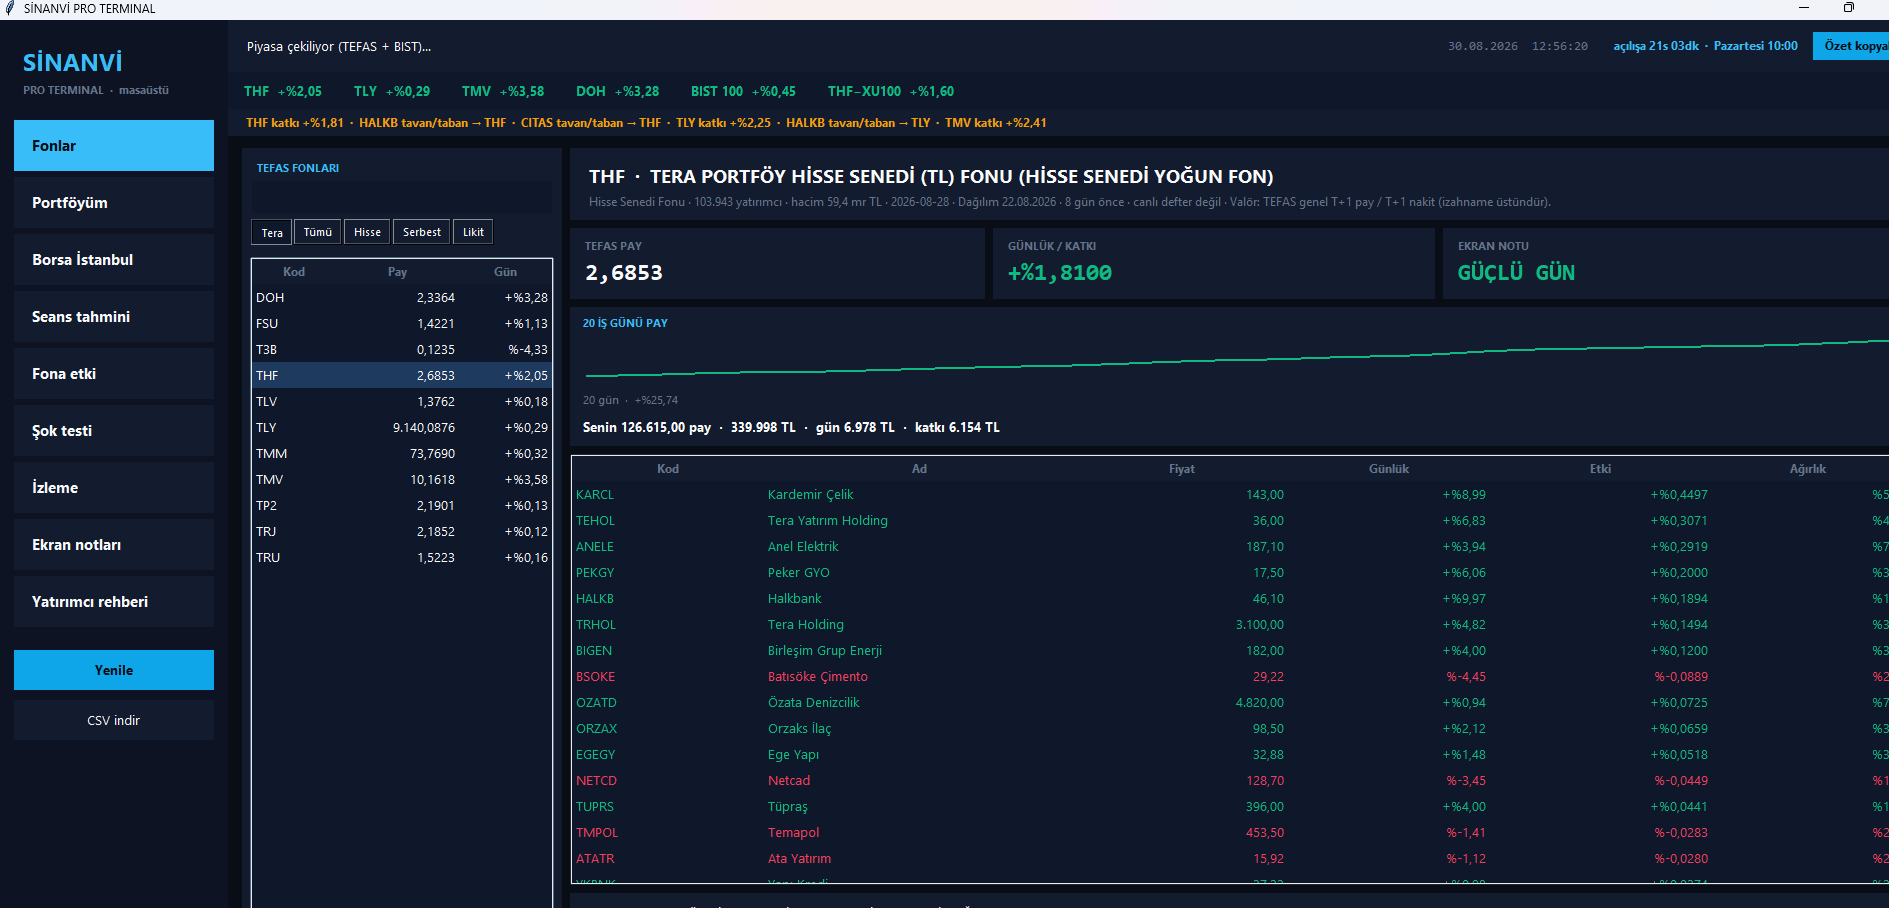
Task: Open Yatırımcı rehberi guide
Action: [x=114, y=602]
